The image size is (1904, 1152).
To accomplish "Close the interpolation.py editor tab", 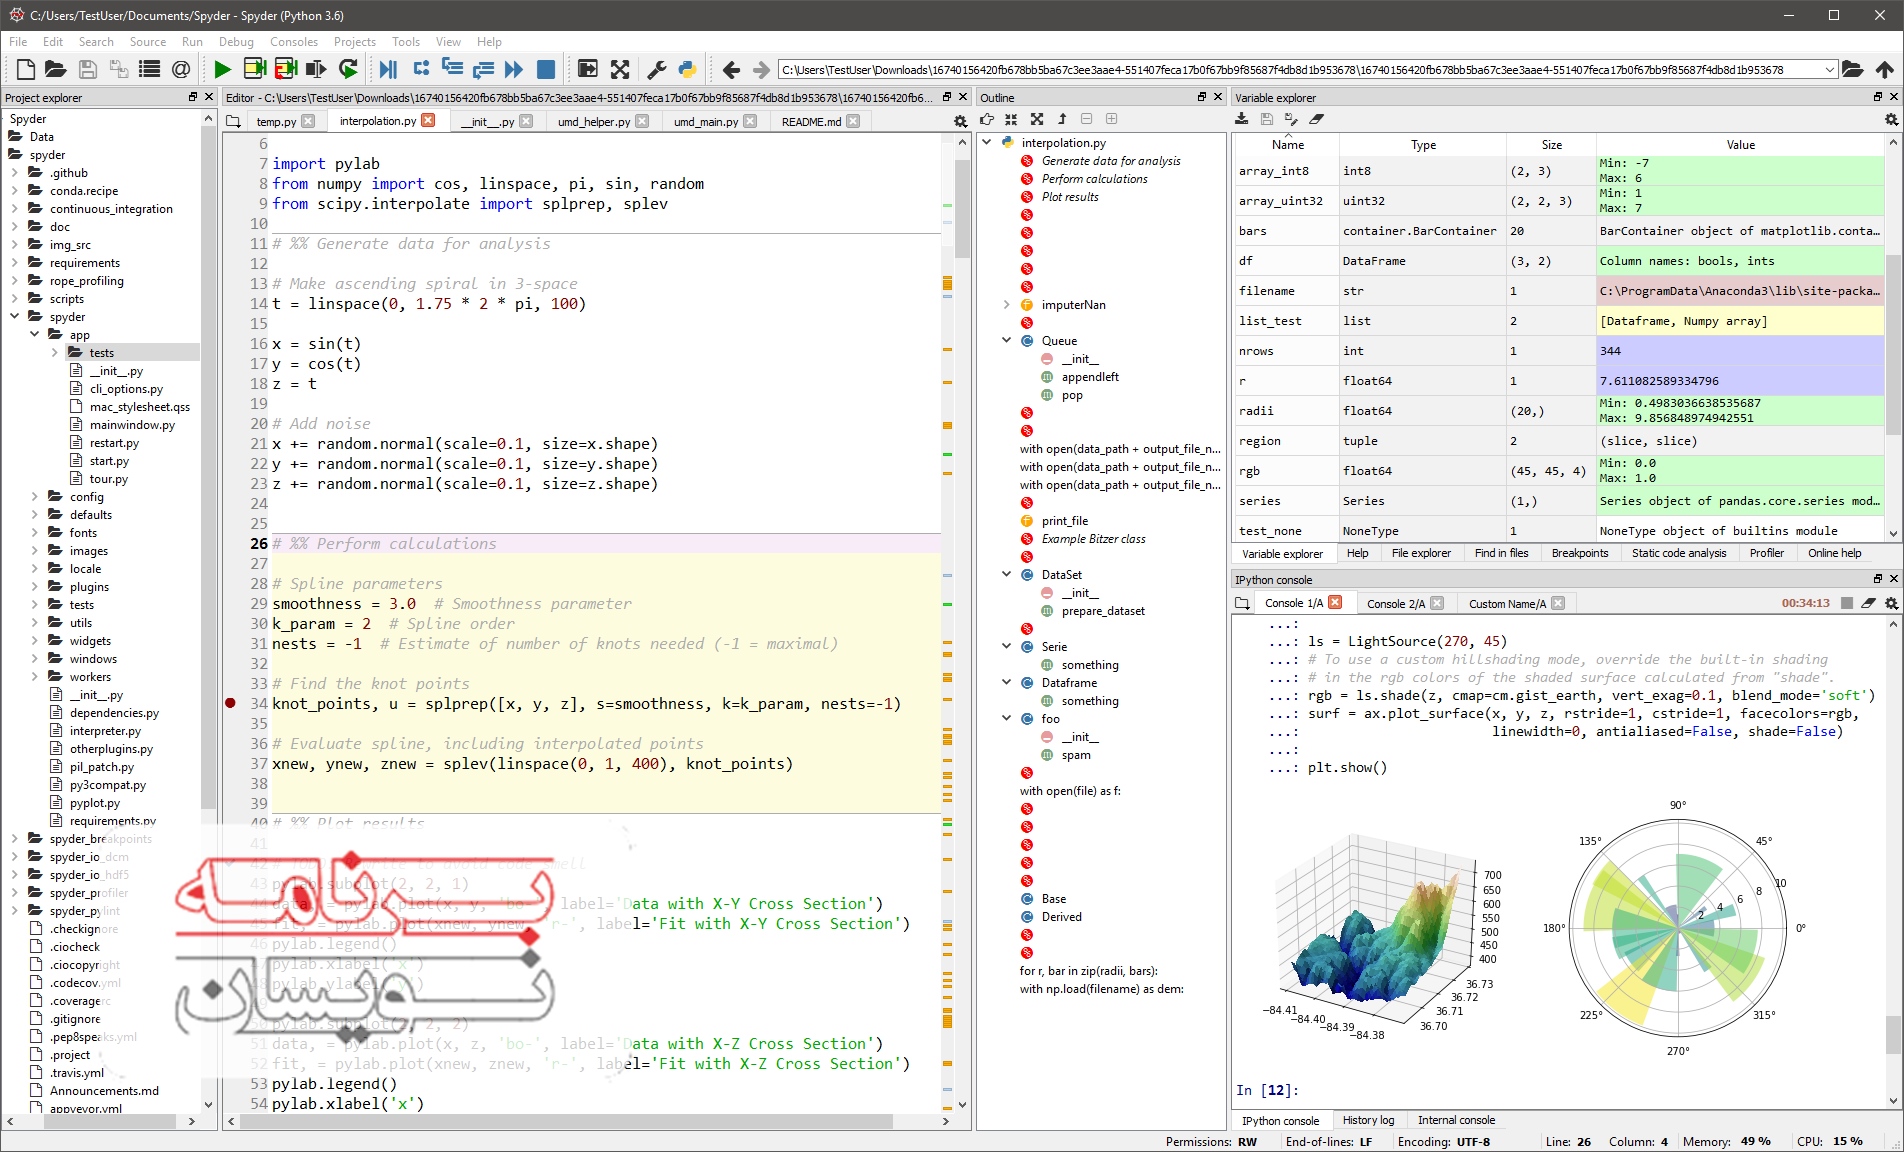I will click(x=429, y=121).
